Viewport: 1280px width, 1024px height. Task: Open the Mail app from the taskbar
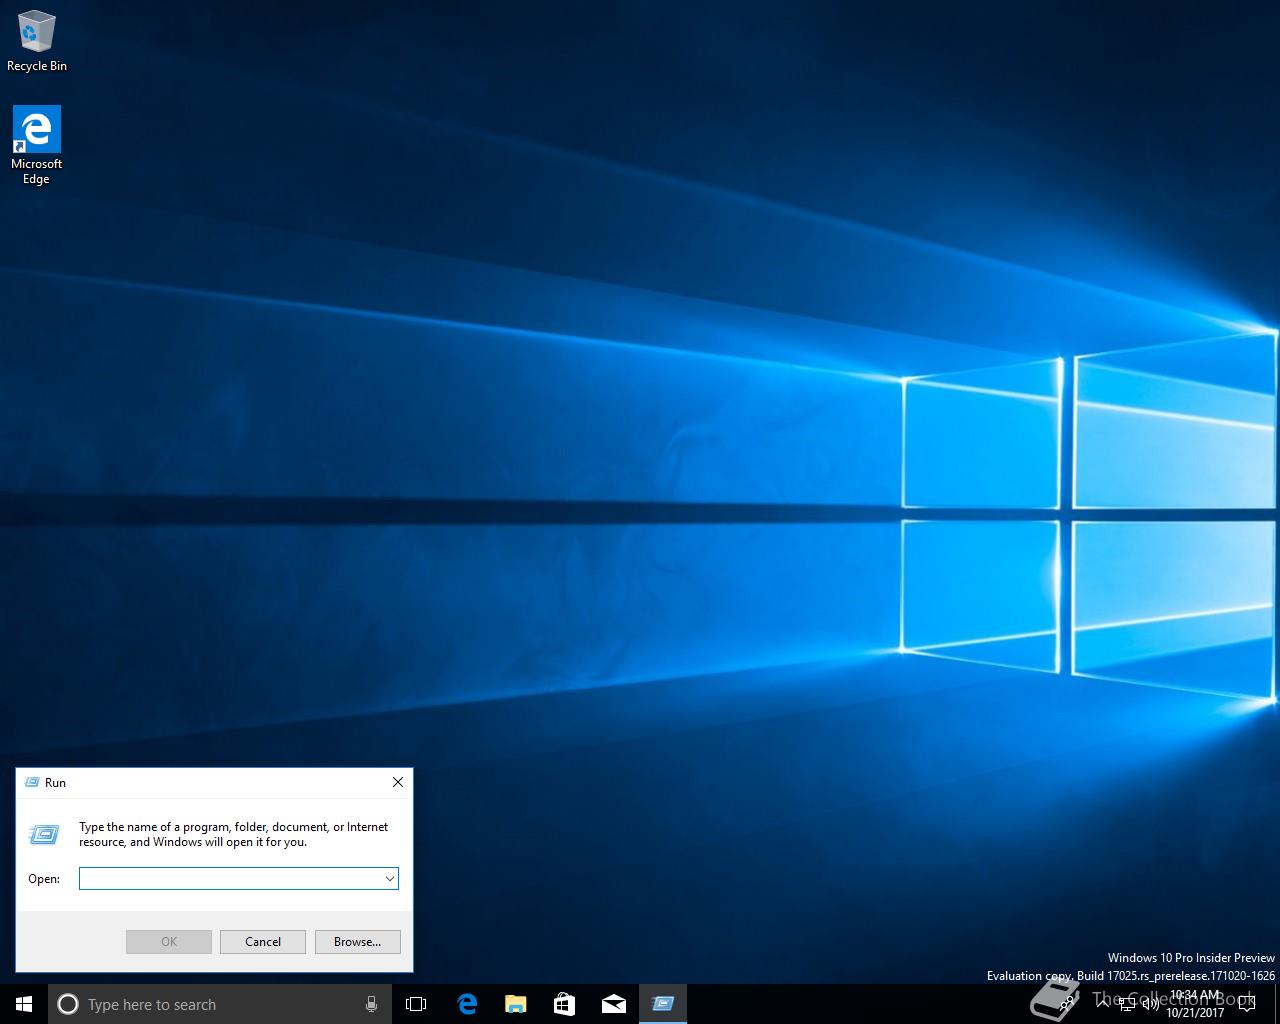pos(613,1004)
